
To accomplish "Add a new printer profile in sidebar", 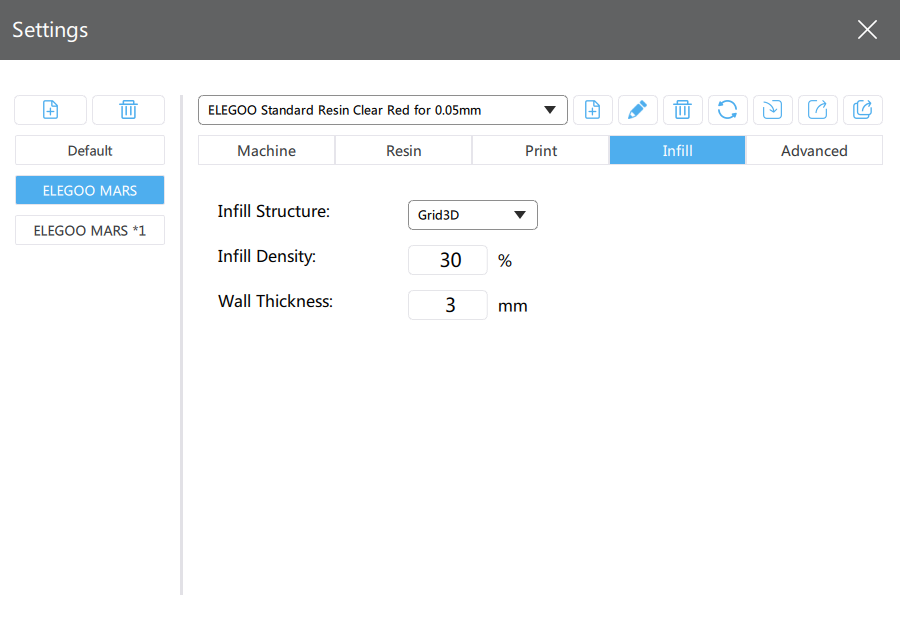I will point(51,110).
